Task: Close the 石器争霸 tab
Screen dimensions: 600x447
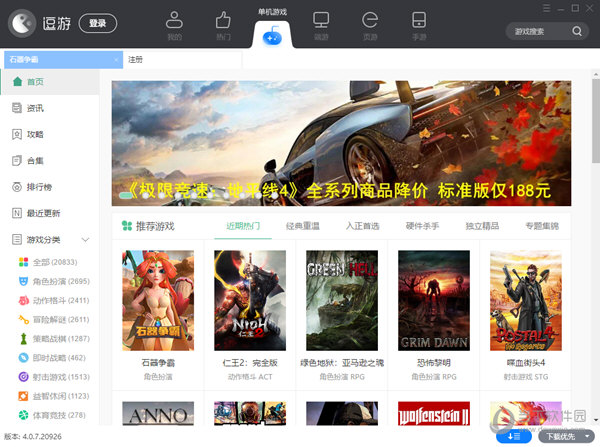Action: tap(116, 60)
